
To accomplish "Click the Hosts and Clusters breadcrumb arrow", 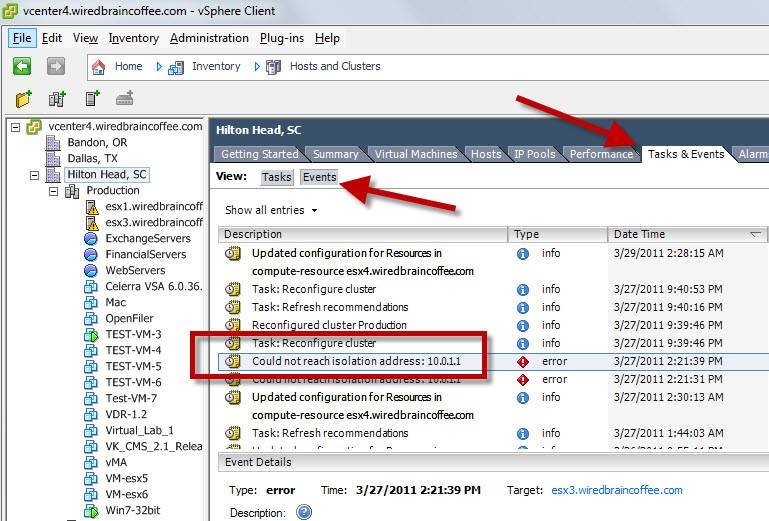I will pos(256,67).
